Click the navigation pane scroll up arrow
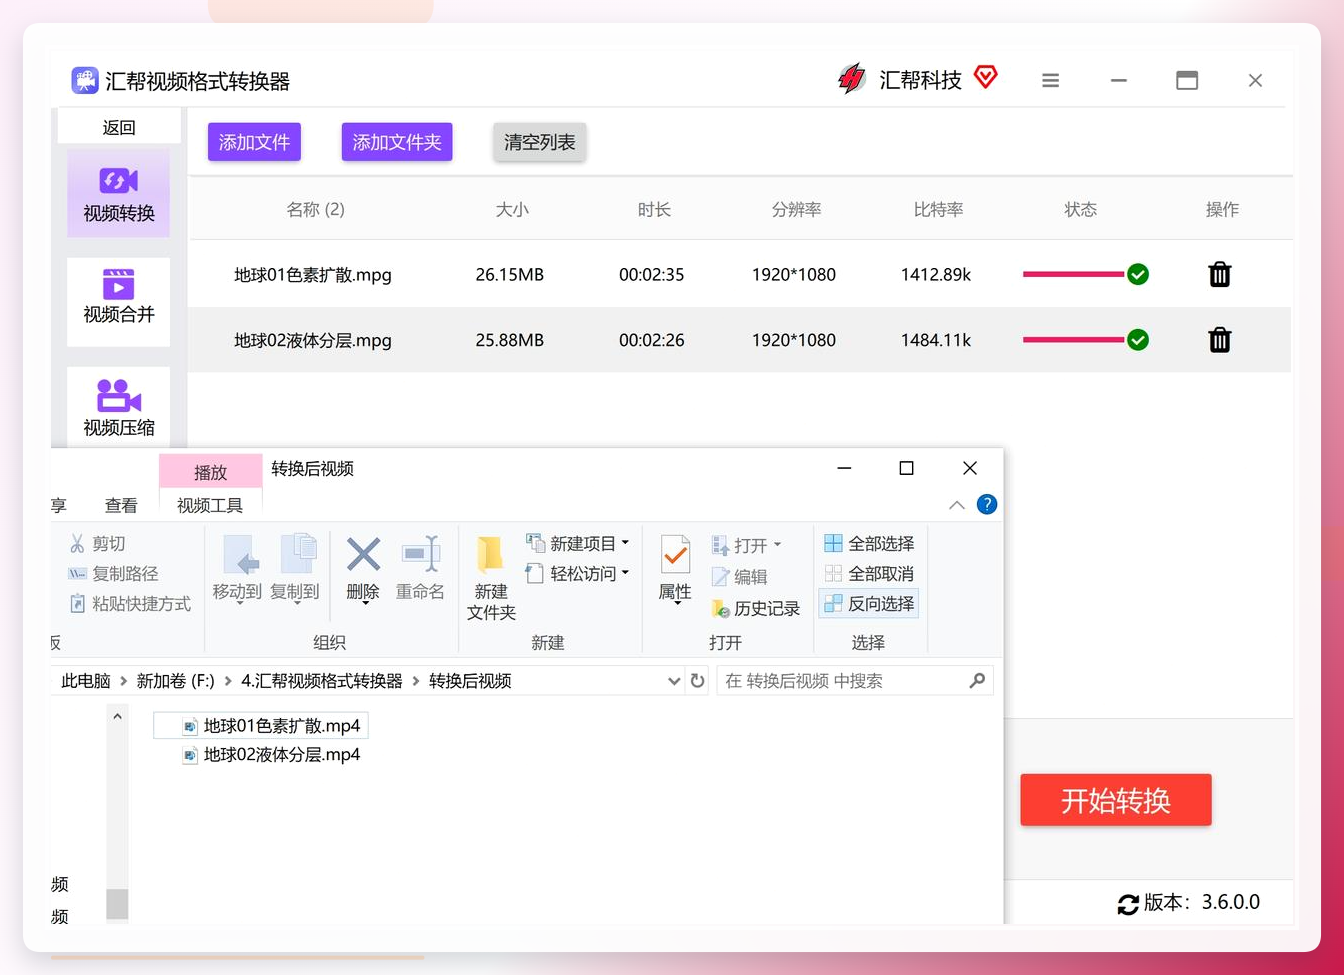1344x975 pixels. (117, 716)
